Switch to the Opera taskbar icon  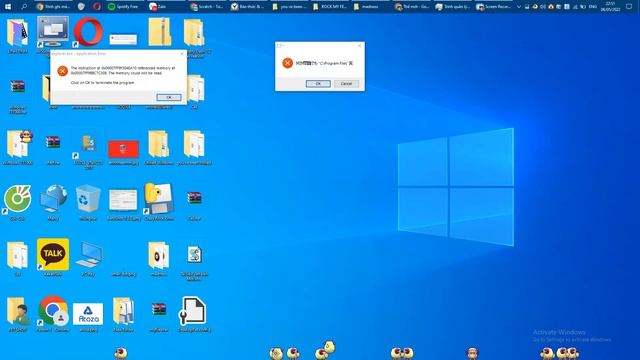[97, 7]
